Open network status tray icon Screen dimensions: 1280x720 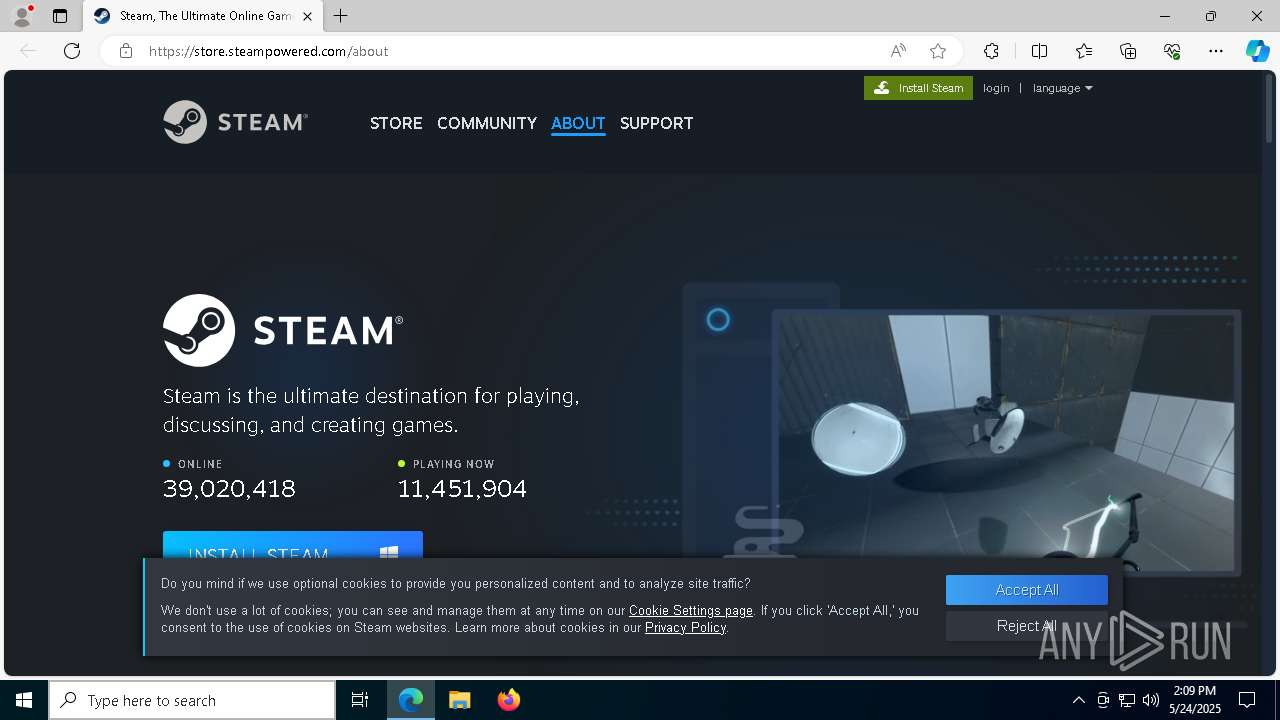coord(1126,700)
